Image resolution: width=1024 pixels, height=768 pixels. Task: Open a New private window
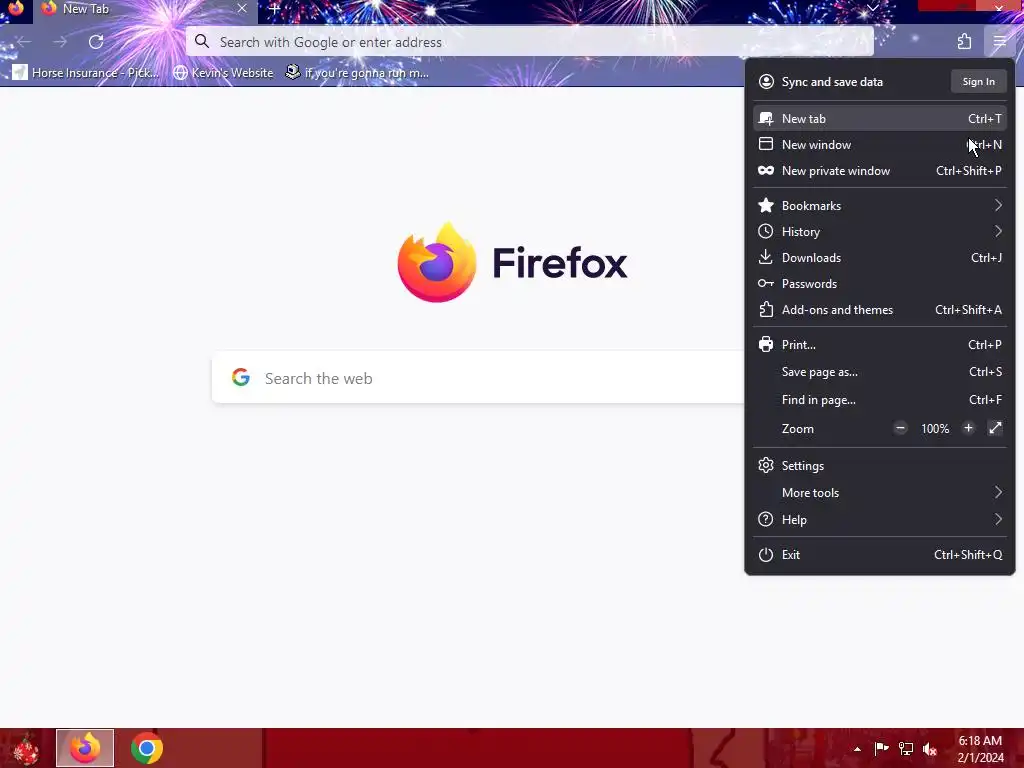[x=880, y=170]
